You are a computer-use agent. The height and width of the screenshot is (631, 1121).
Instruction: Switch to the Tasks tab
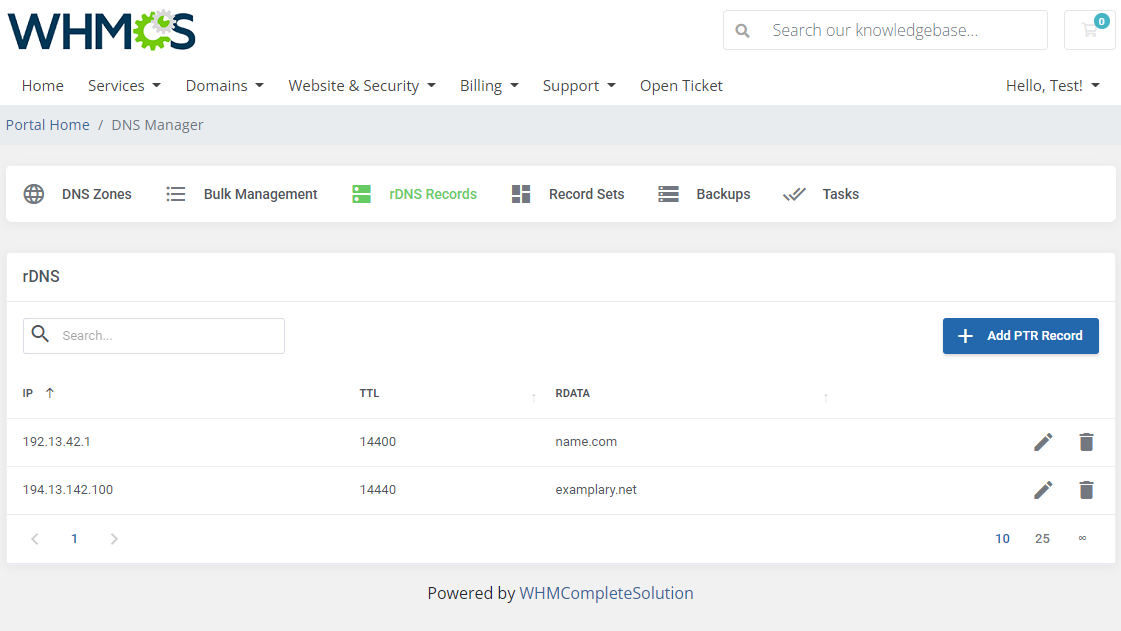coord(841,194)
